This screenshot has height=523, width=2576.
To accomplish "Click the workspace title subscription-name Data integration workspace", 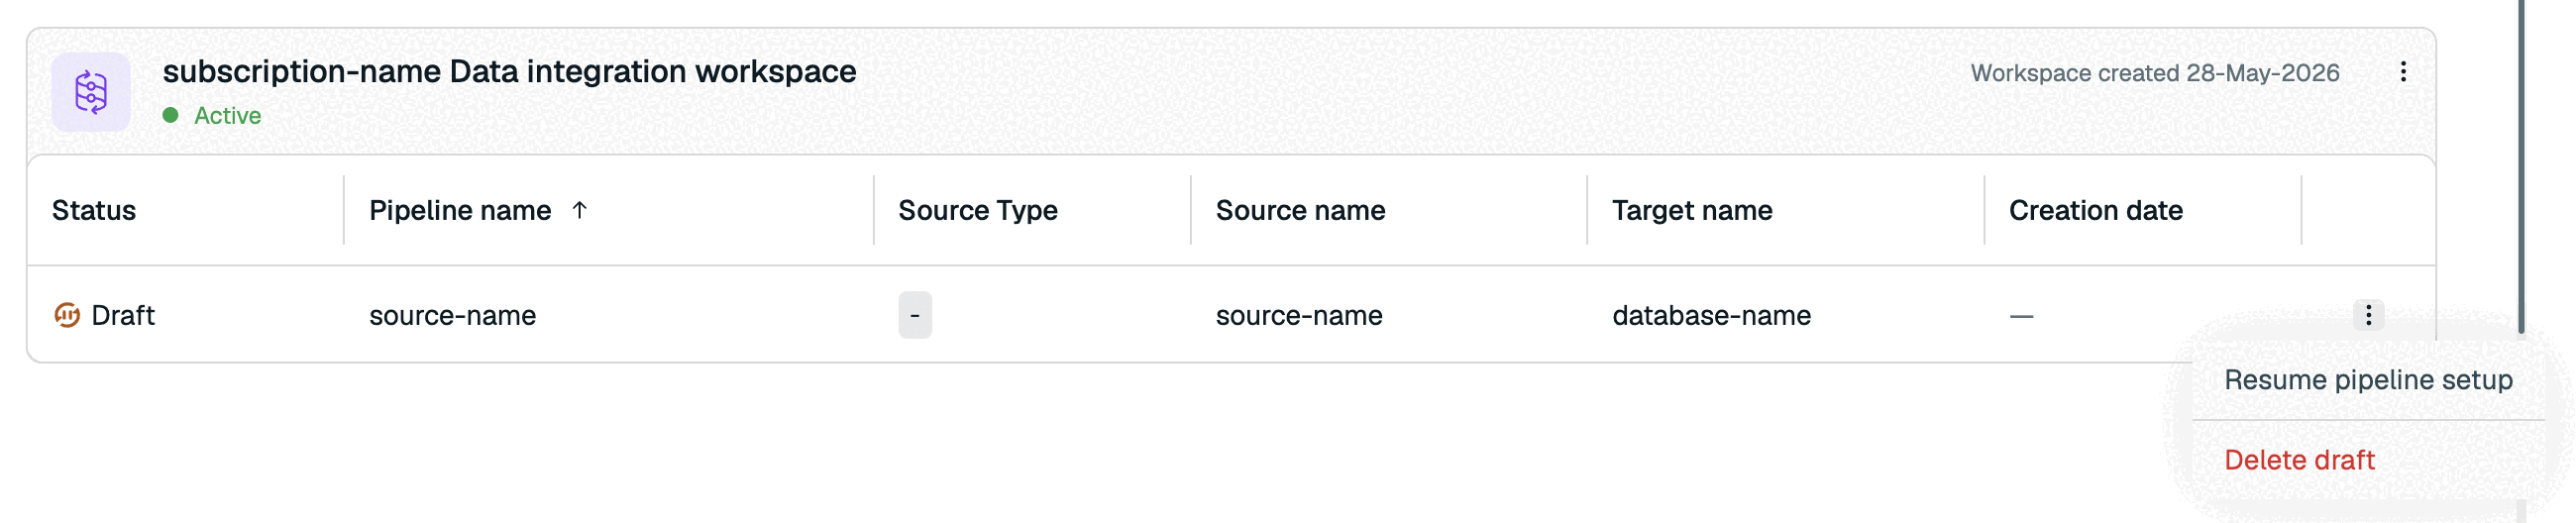I will point(509,72).
